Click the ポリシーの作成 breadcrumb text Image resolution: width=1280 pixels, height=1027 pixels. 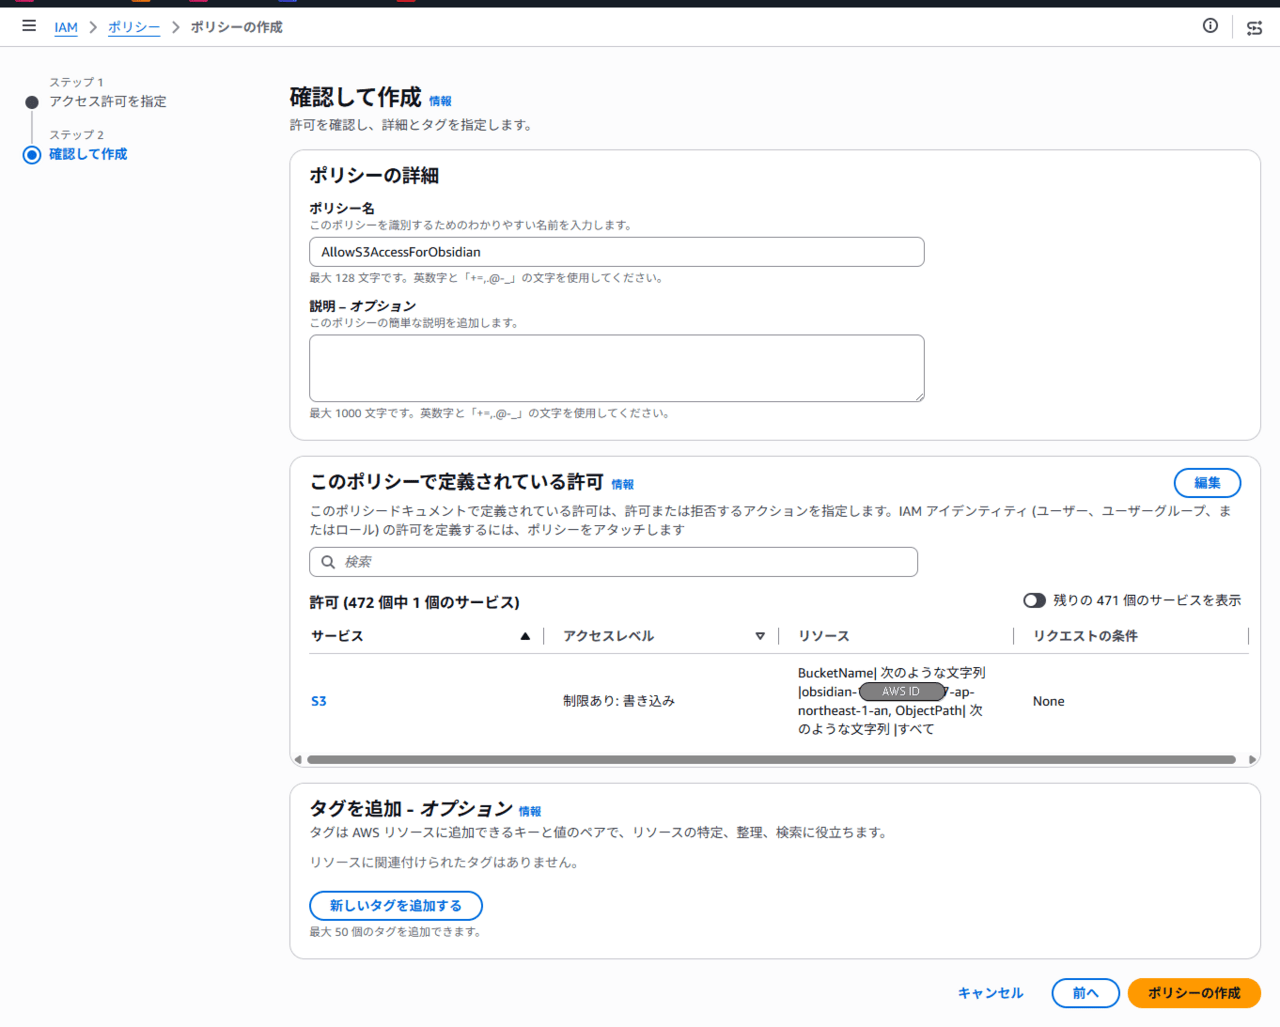point(237,27)
